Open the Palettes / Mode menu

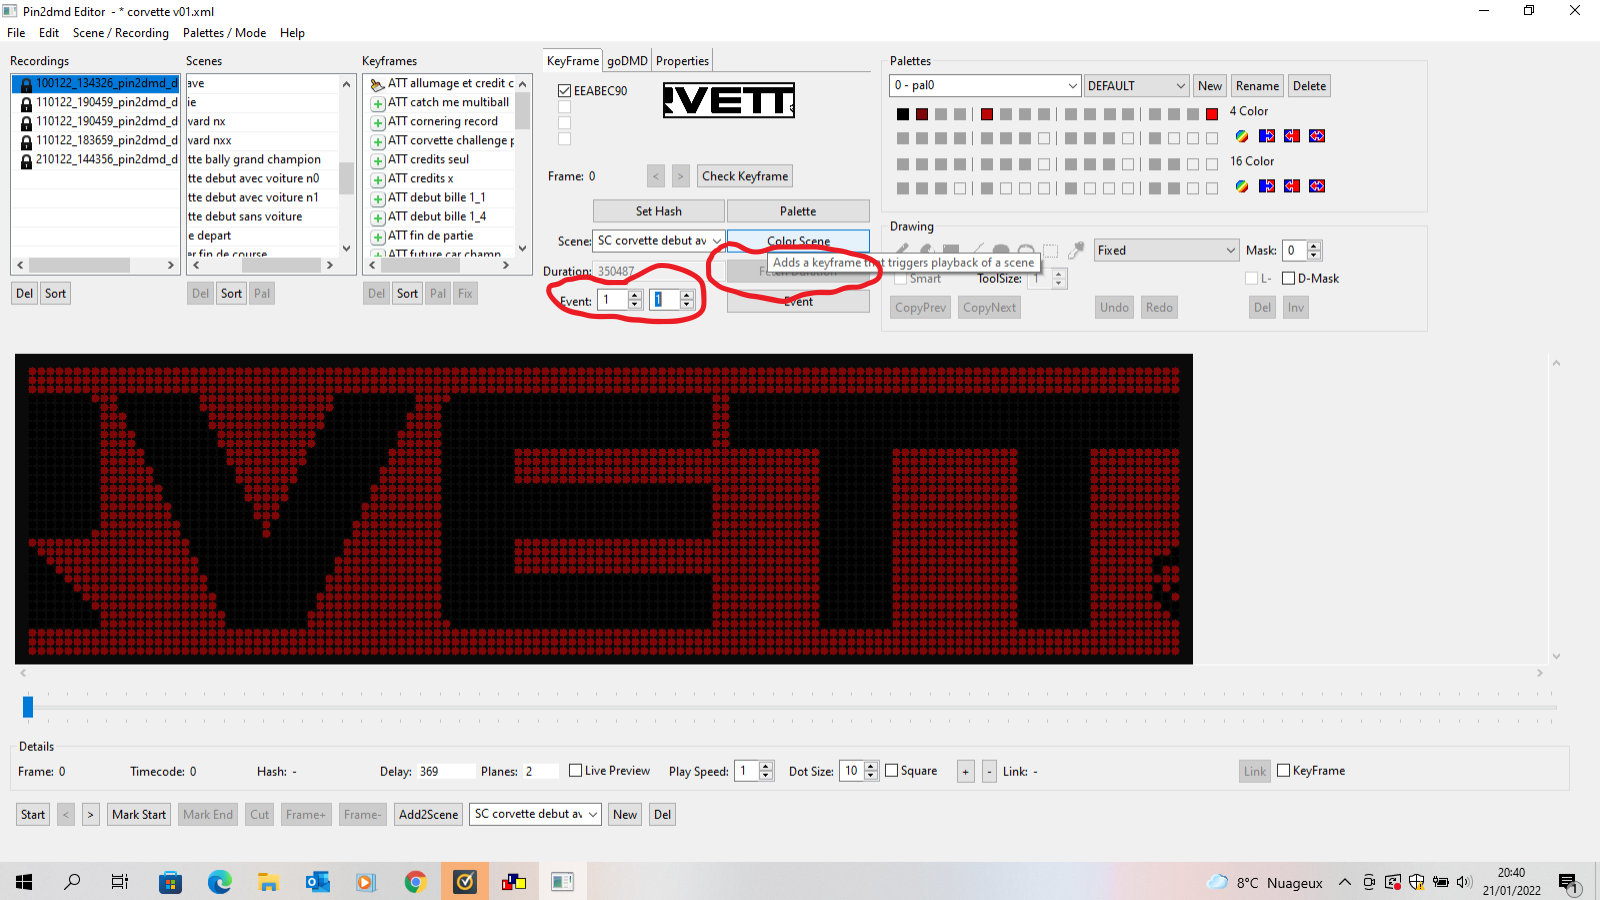tap(224, 33)
